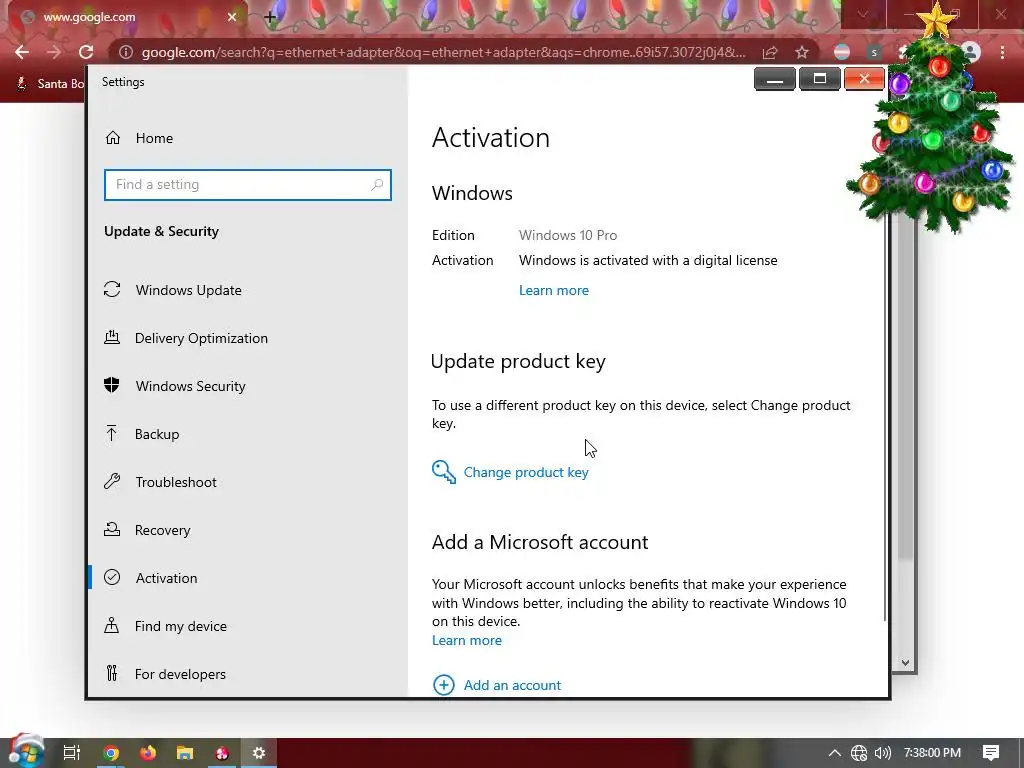This screenshot has width=1024, height=768.
Task: Open the Start menu with Santa hat
Action: tap(25, 752)
